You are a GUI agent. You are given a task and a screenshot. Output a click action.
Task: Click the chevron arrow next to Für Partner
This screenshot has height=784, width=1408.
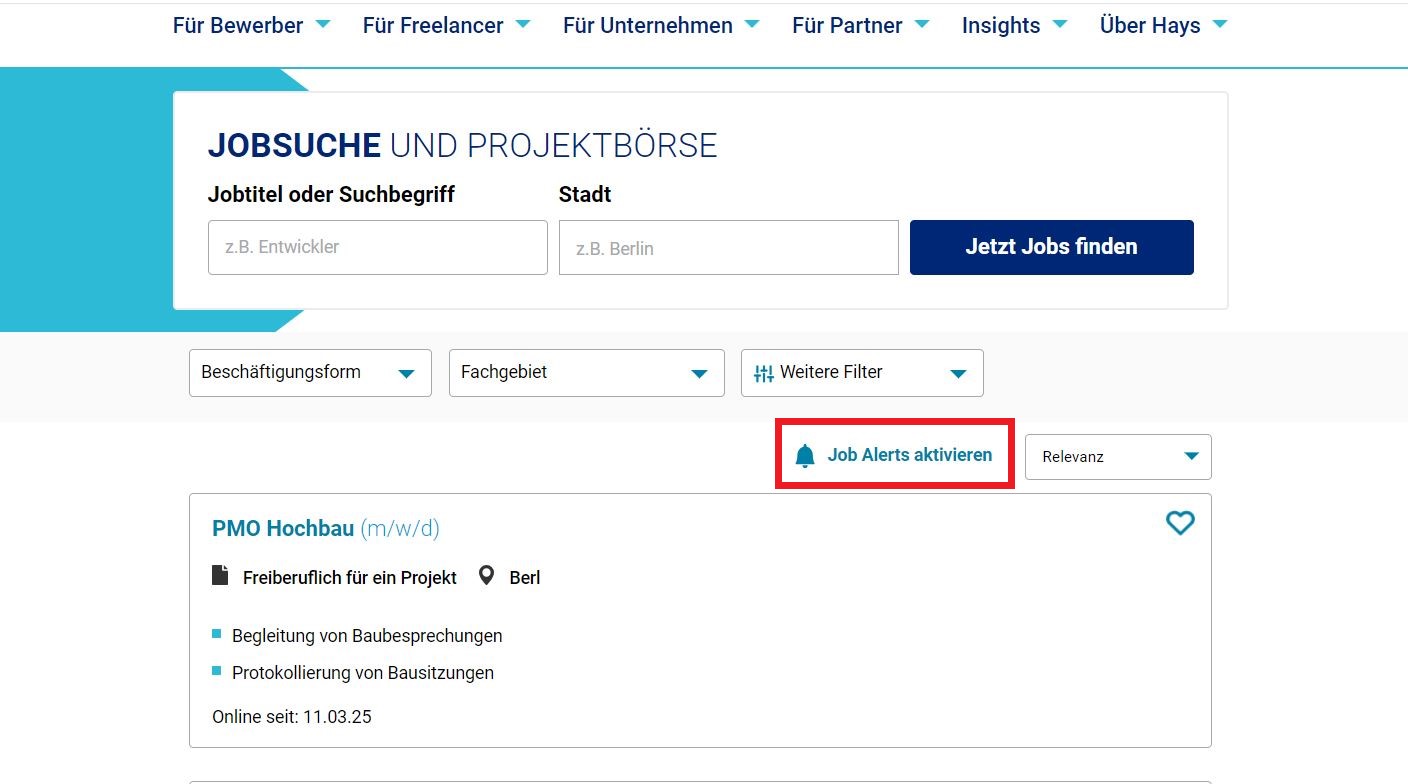[922, 24]
